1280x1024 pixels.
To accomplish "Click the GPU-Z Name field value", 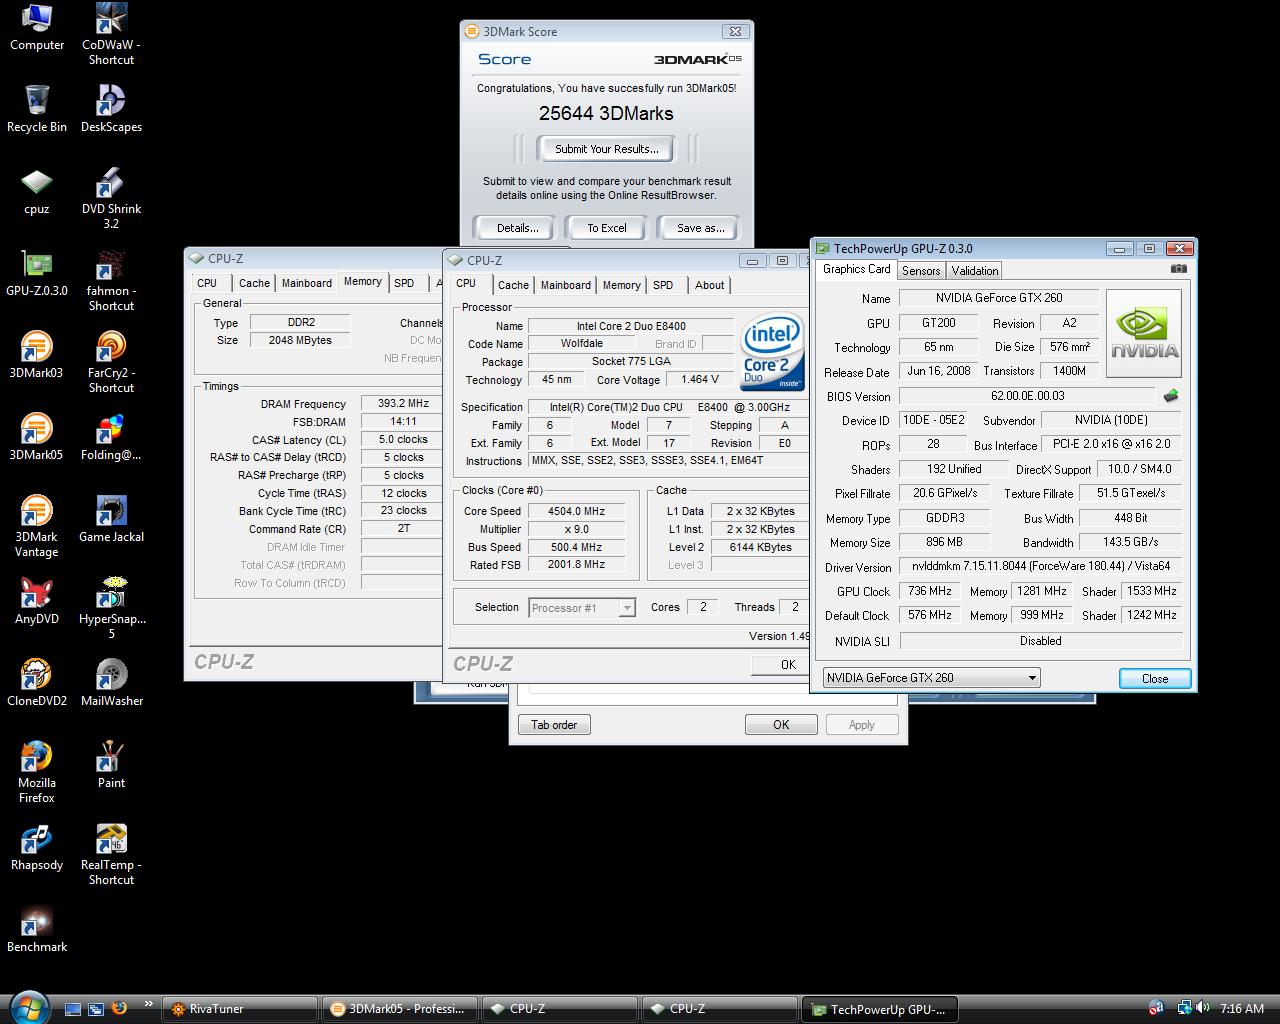I will pyautogui.click(x=999, y=298).
